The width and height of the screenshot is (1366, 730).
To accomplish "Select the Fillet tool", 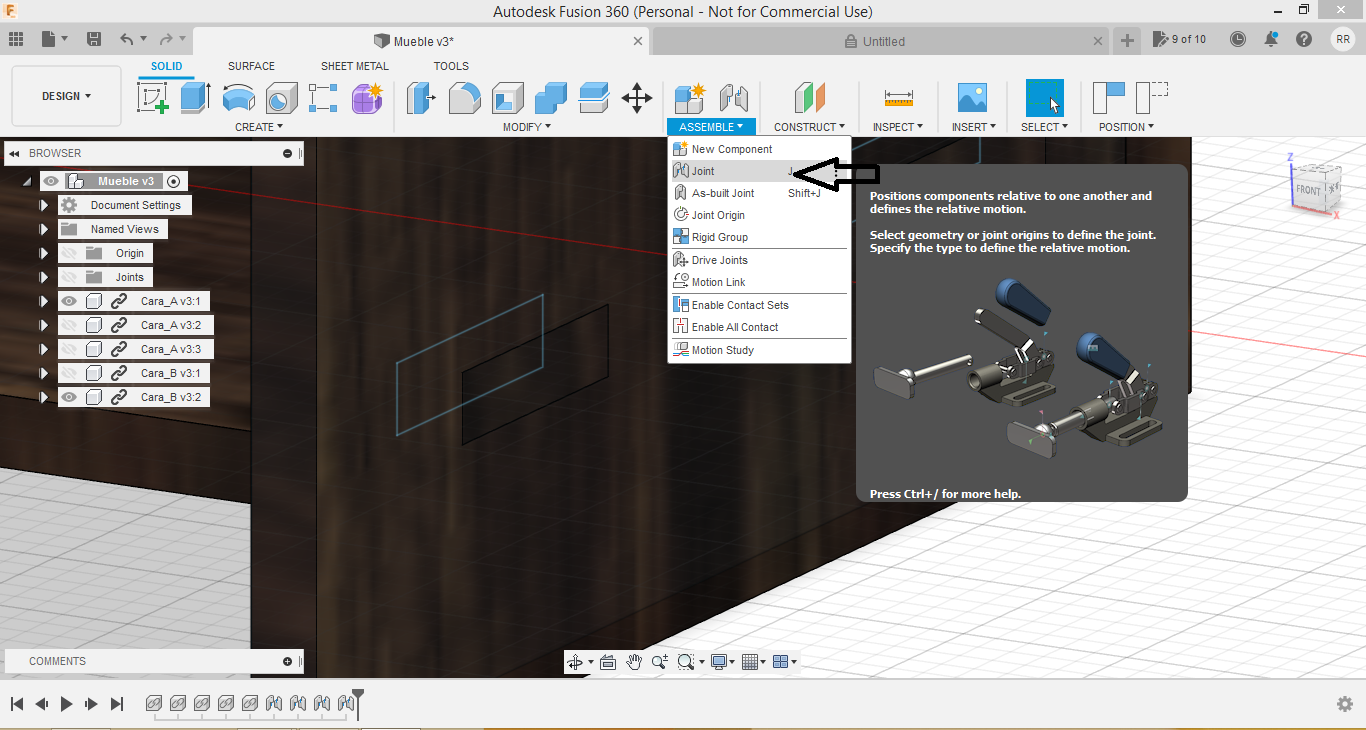I will click(x=465, y=97).
